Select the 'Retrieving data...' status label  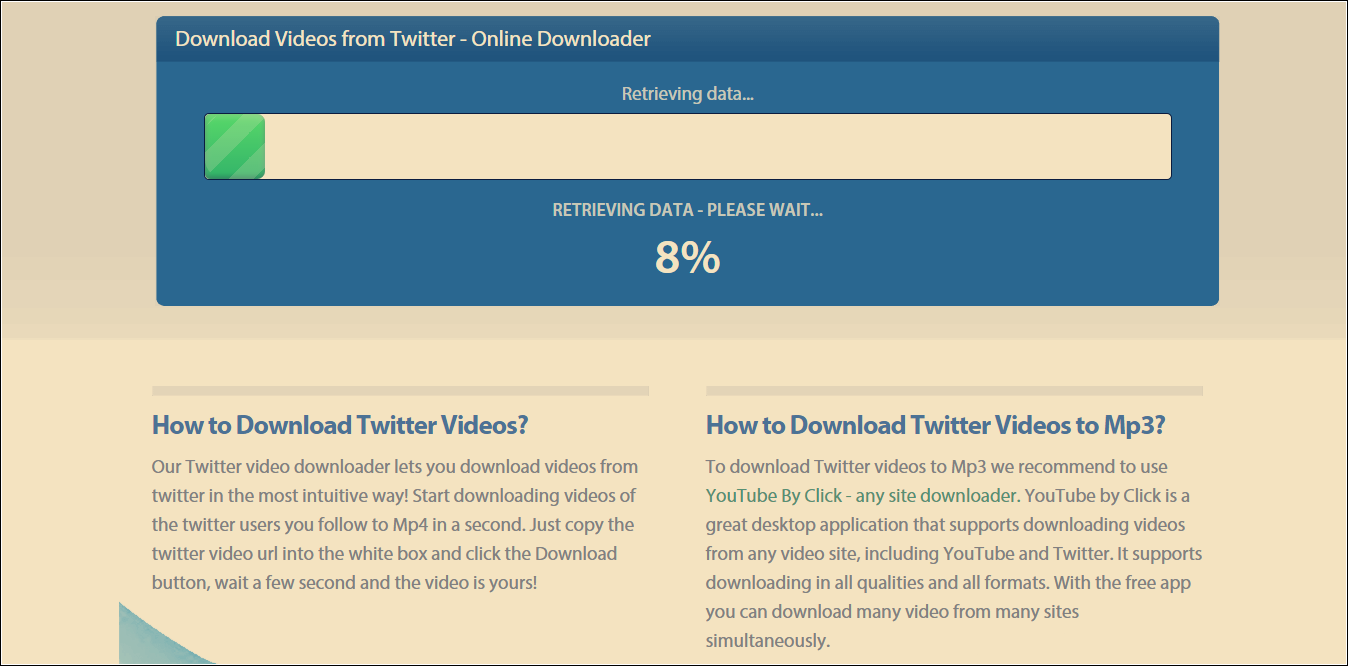(x=688, y=94)
